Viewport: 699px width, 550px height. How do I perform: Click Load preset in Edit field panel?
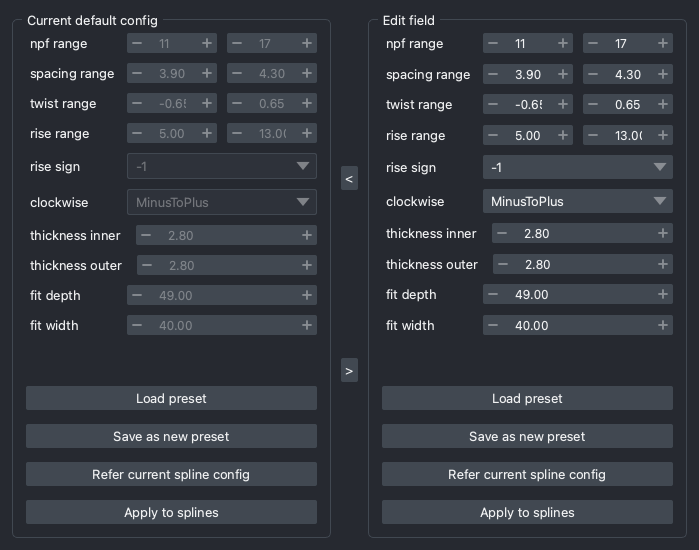[x=527, y=398]
